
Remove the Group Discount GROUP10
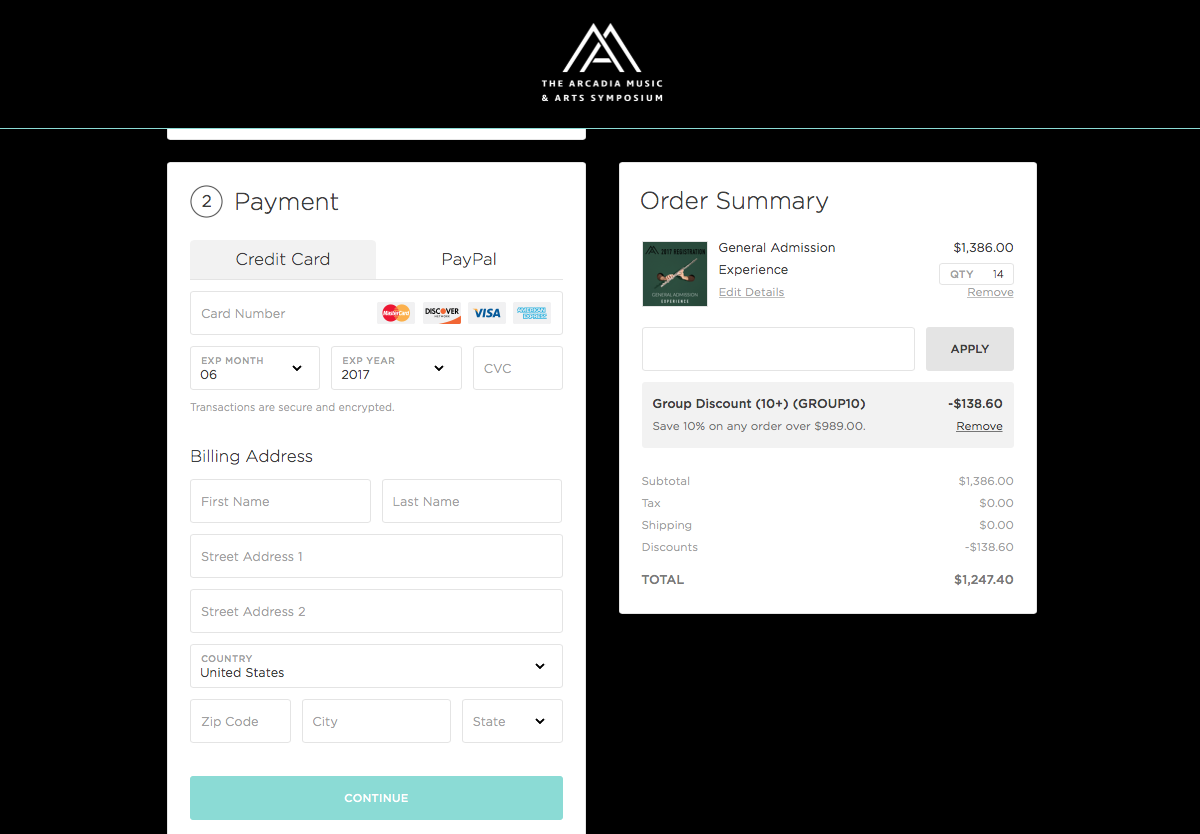point(979,426)
